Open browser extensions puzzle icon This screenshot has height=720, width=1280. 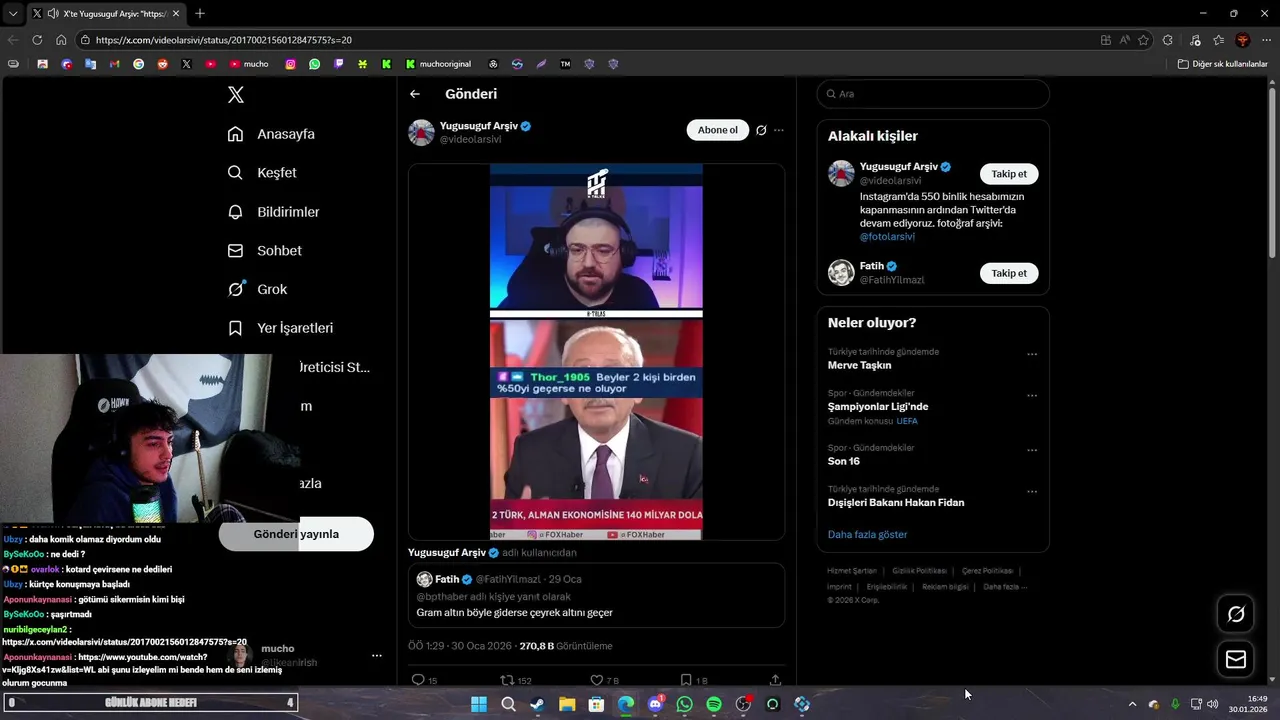1168,40
